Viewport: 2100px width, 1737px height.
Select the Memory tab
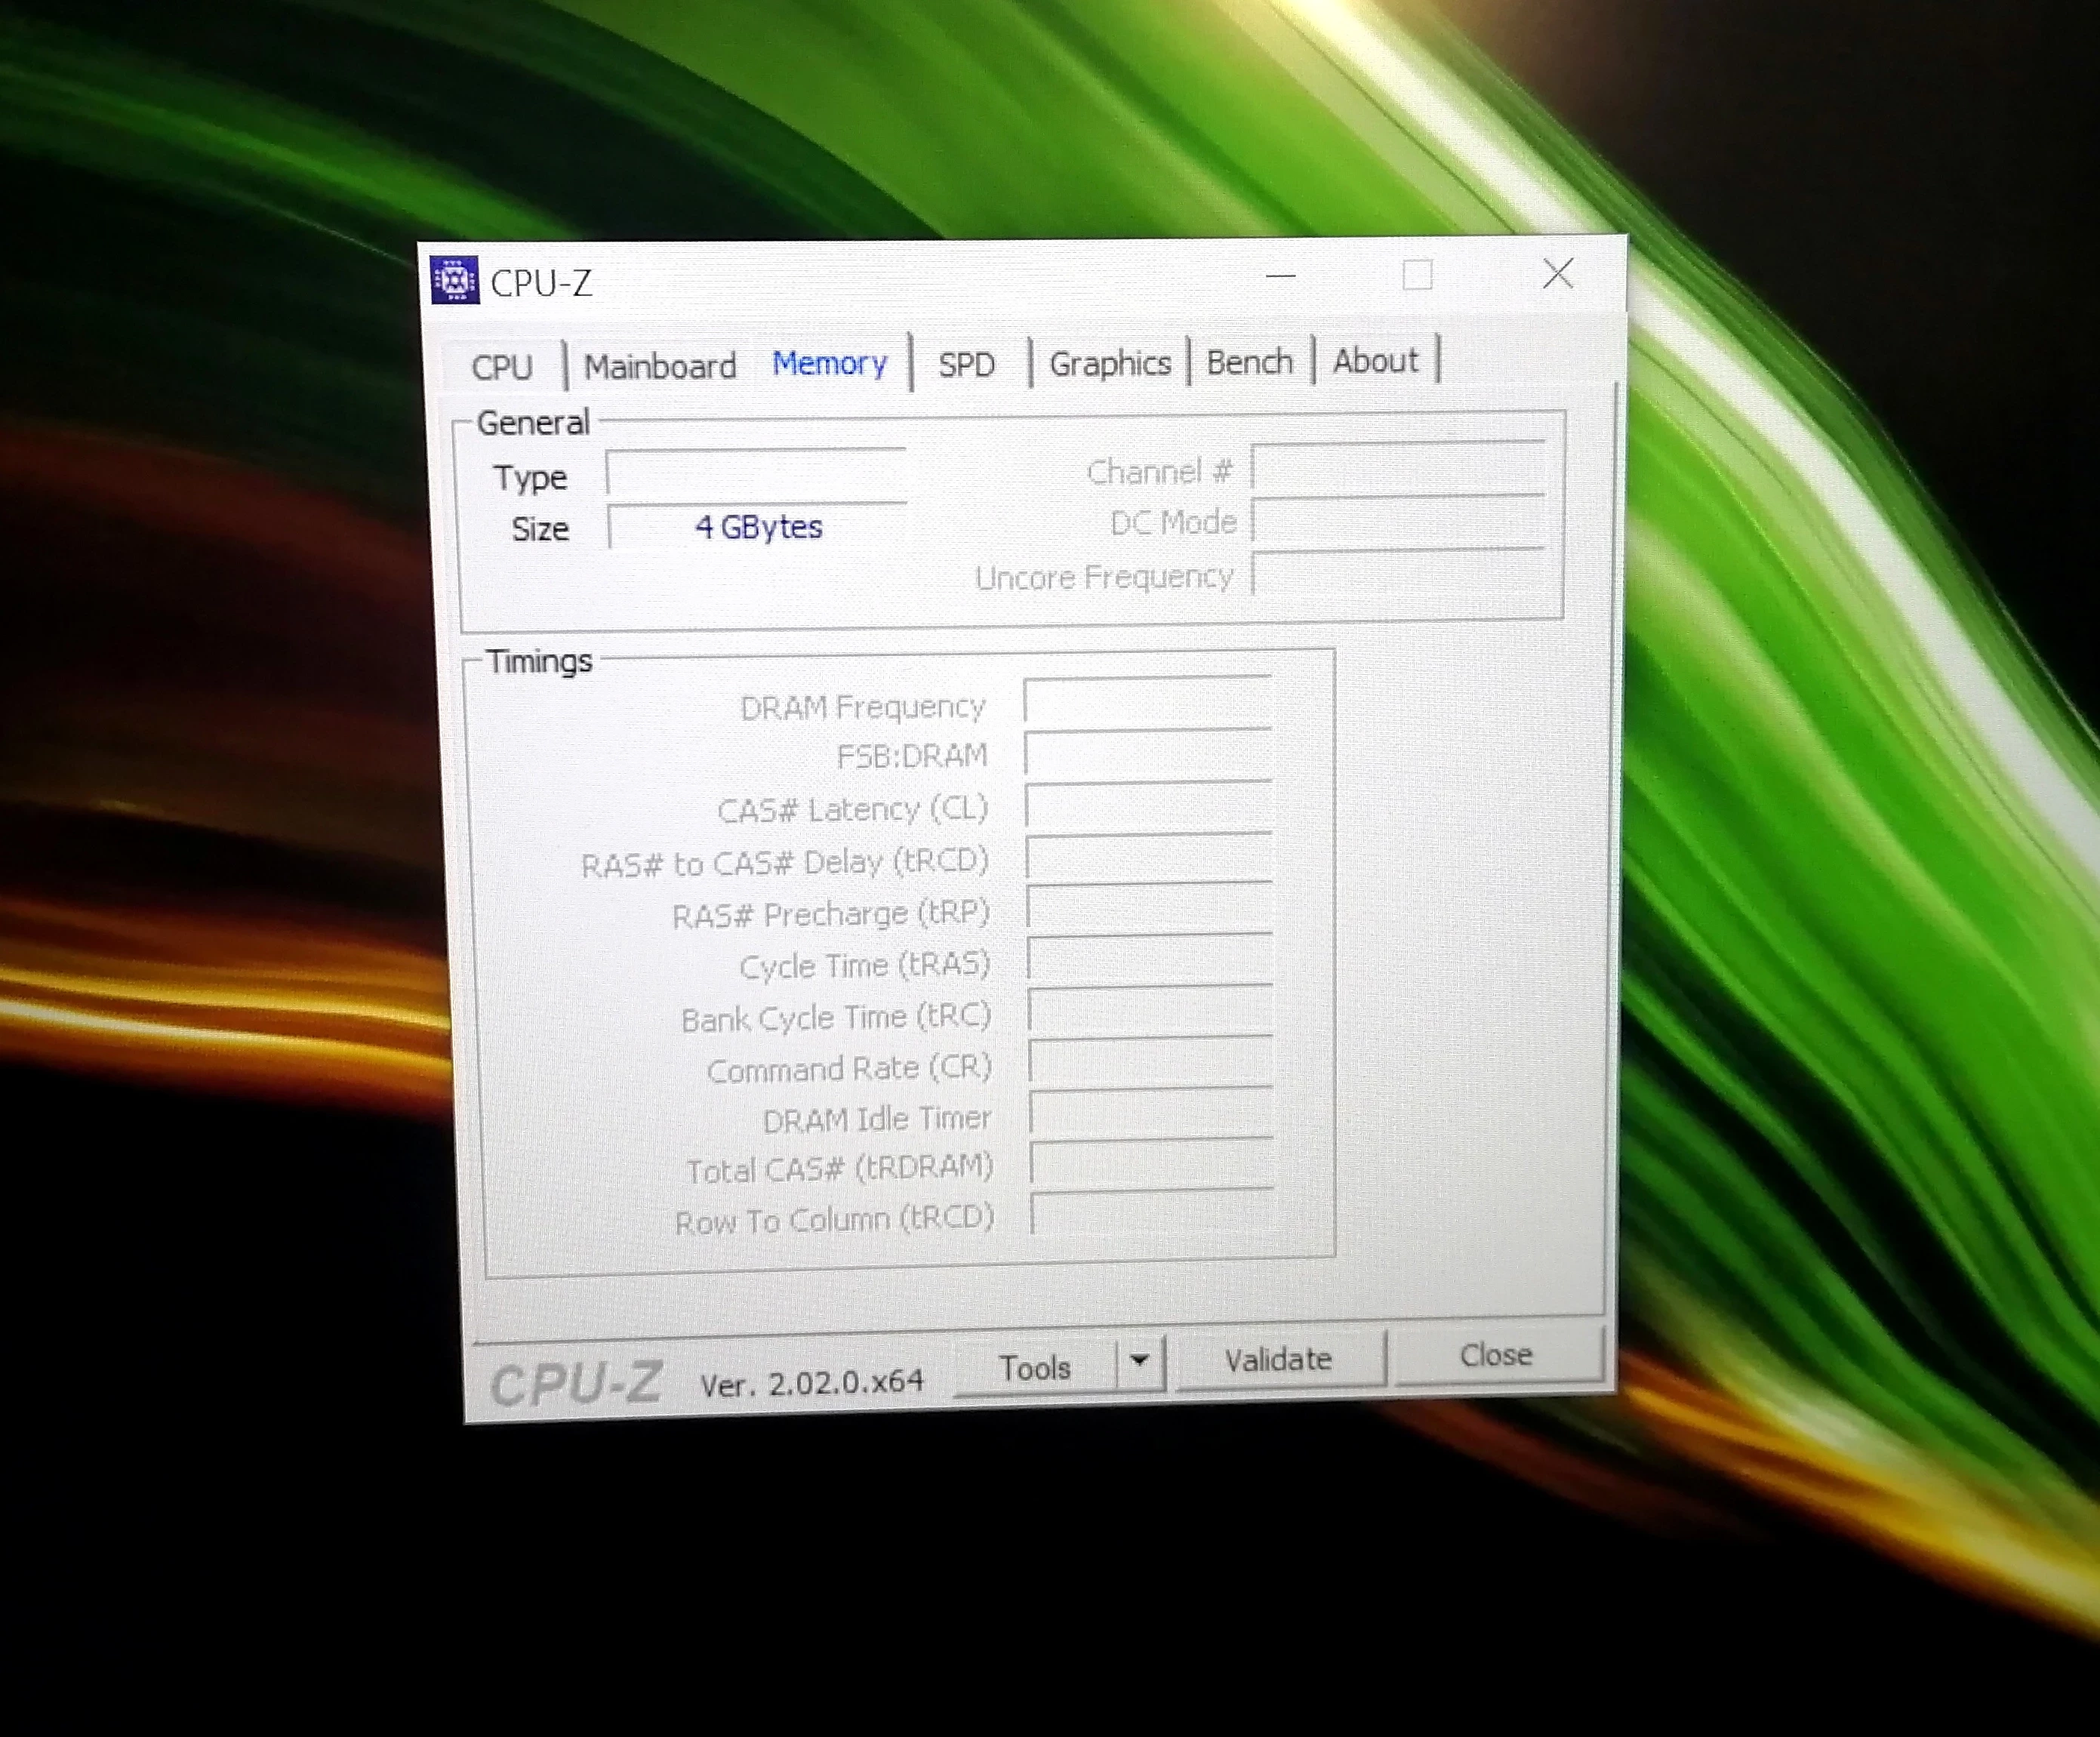click(830, 363)
